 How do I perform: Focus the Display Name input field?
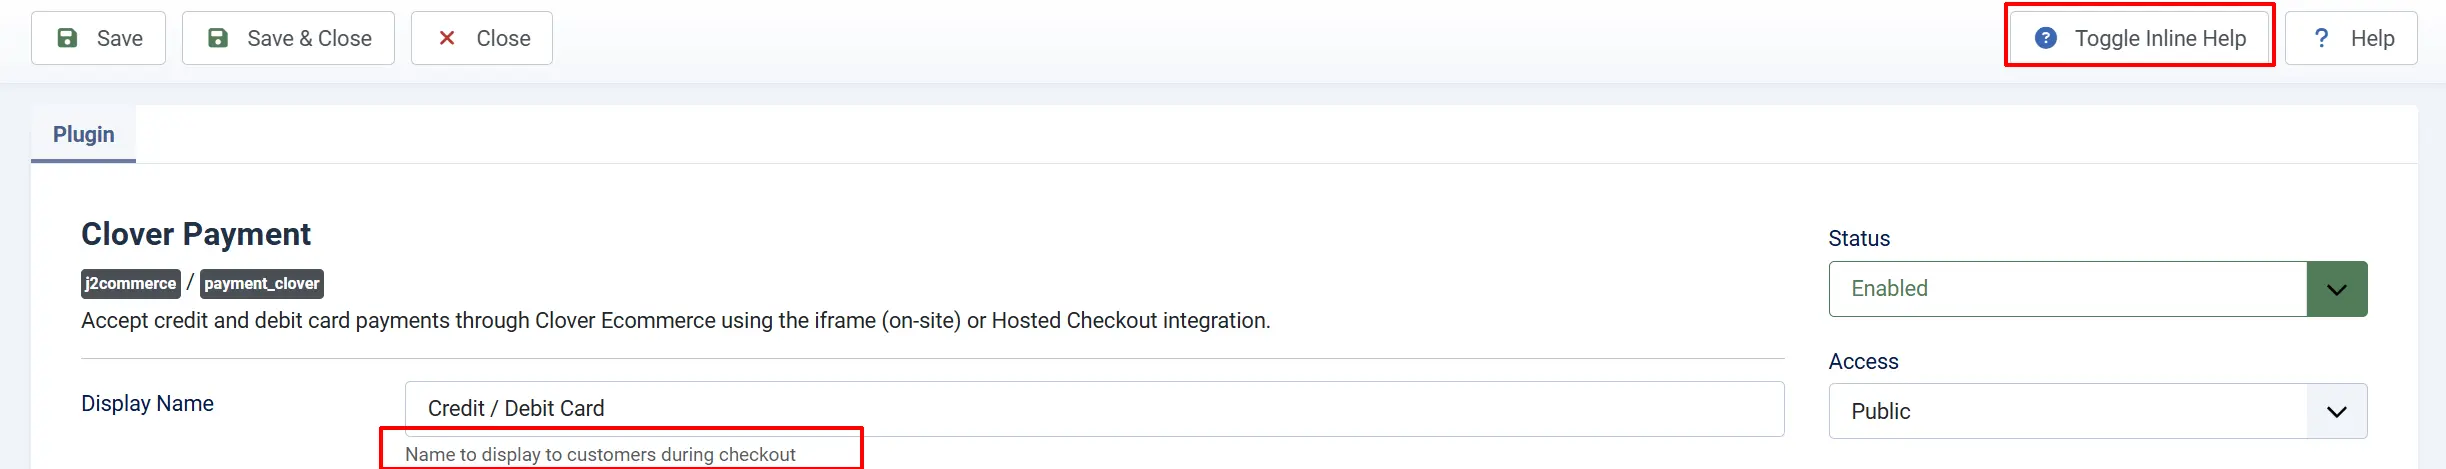tap(1094, 408)
